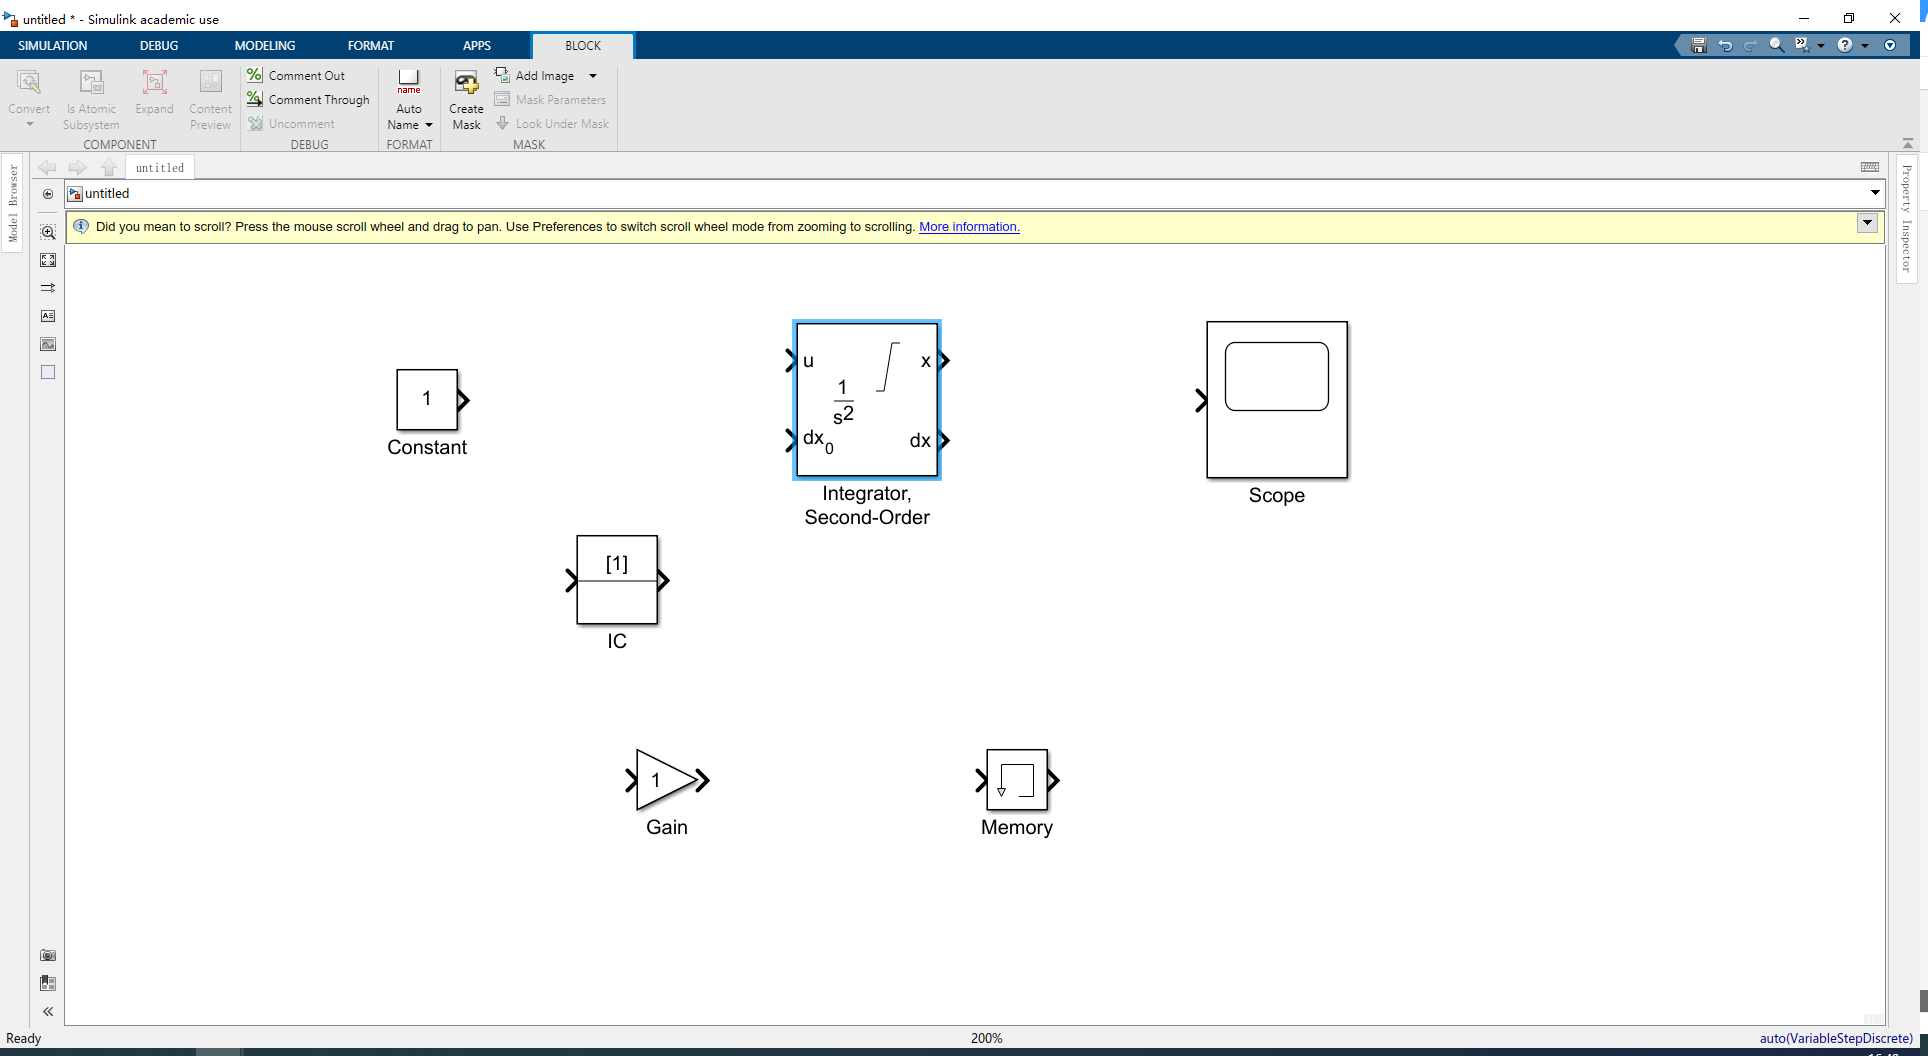Click Fit to View in the palette

pyautogui.click(x=48, y=259)
